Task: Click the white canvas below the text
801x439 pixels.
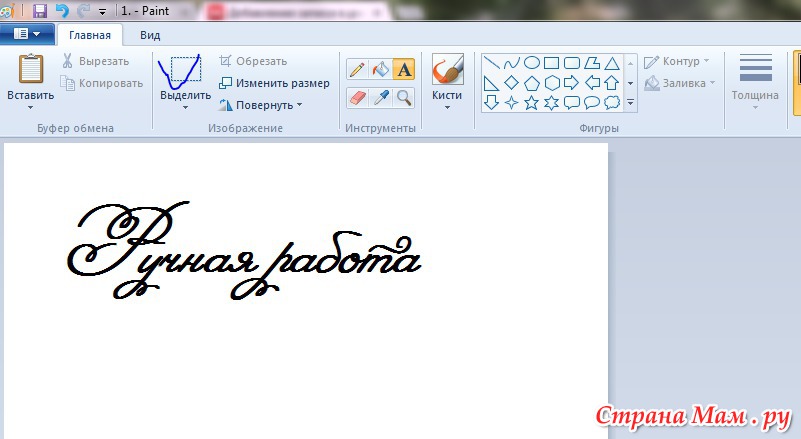Action: coord(300,370)
